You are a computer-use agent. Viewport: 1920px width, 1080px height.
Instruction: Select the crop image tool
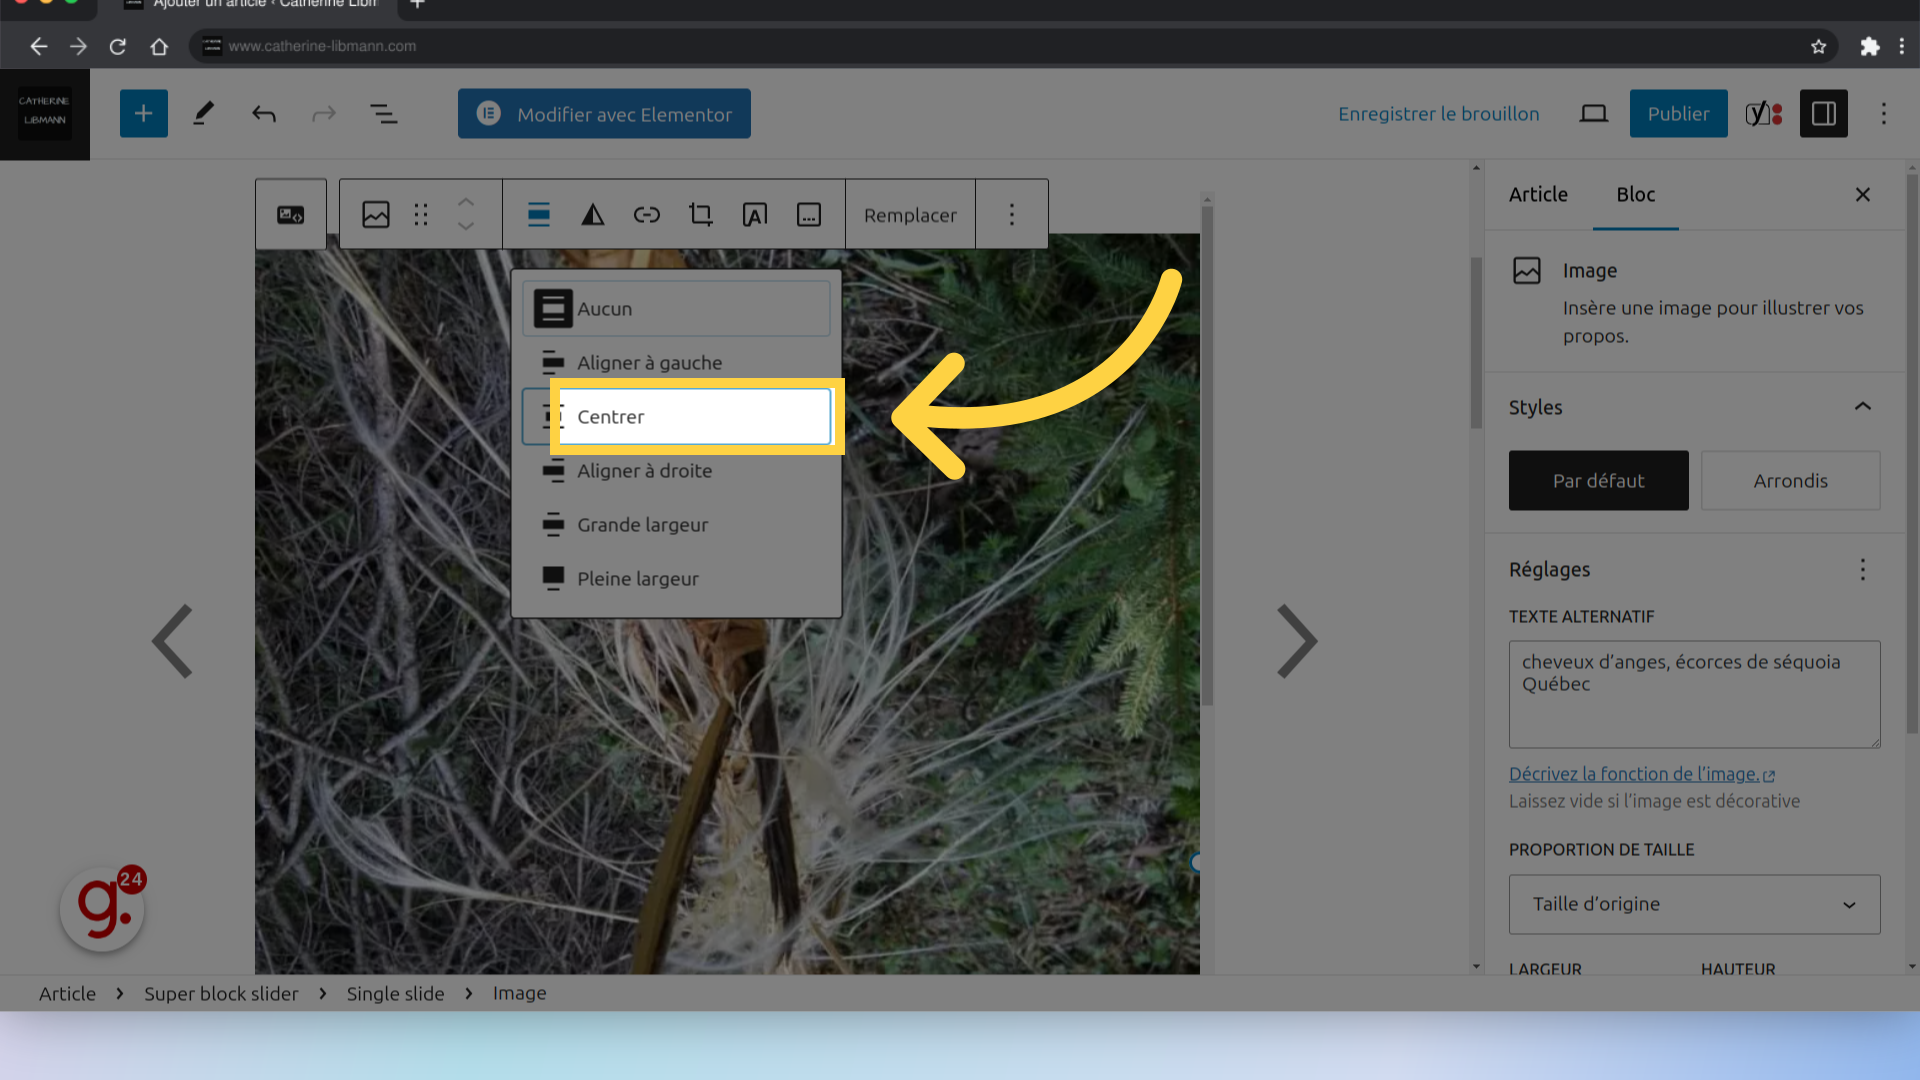(x=701, y=215)
